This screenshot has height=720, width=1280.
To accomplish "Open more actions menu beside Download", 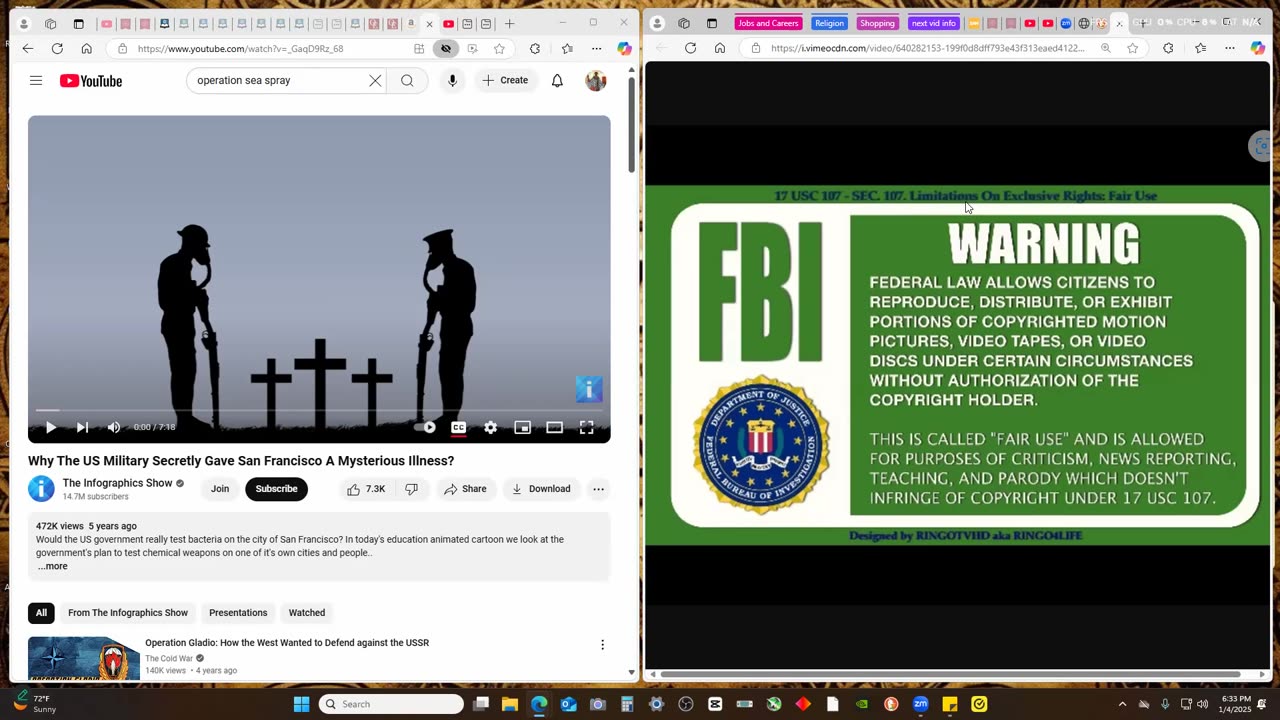I will [598, 489].
